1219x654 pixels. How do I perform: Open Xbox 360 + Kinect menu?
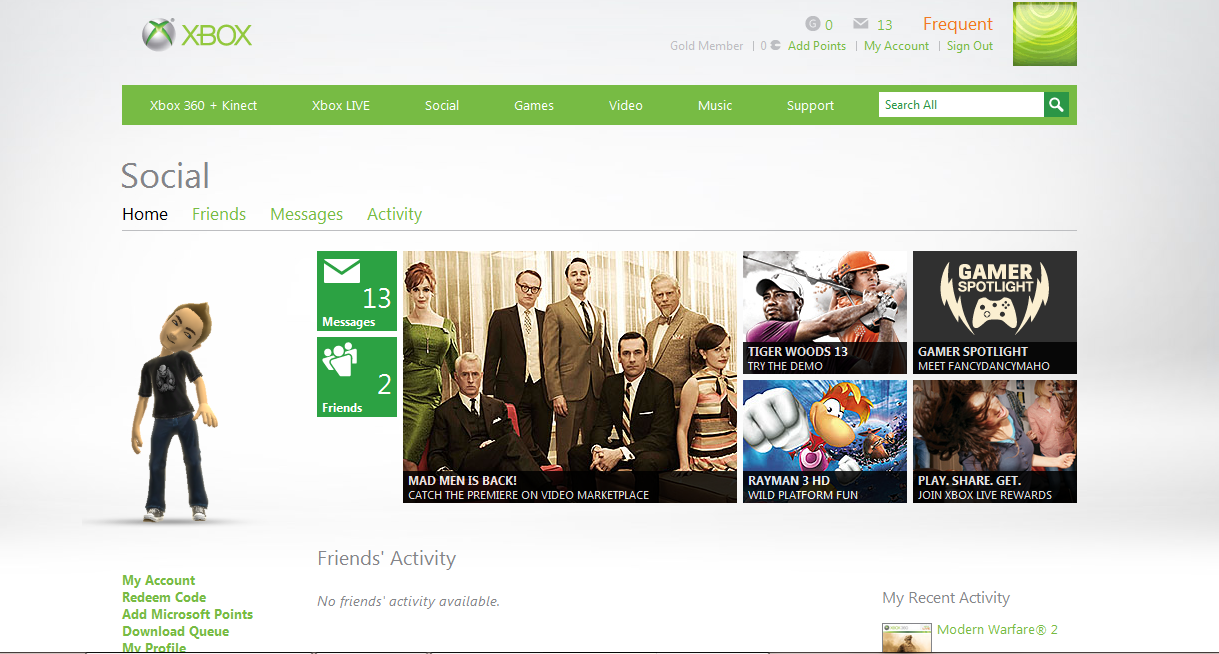[204, 105]
